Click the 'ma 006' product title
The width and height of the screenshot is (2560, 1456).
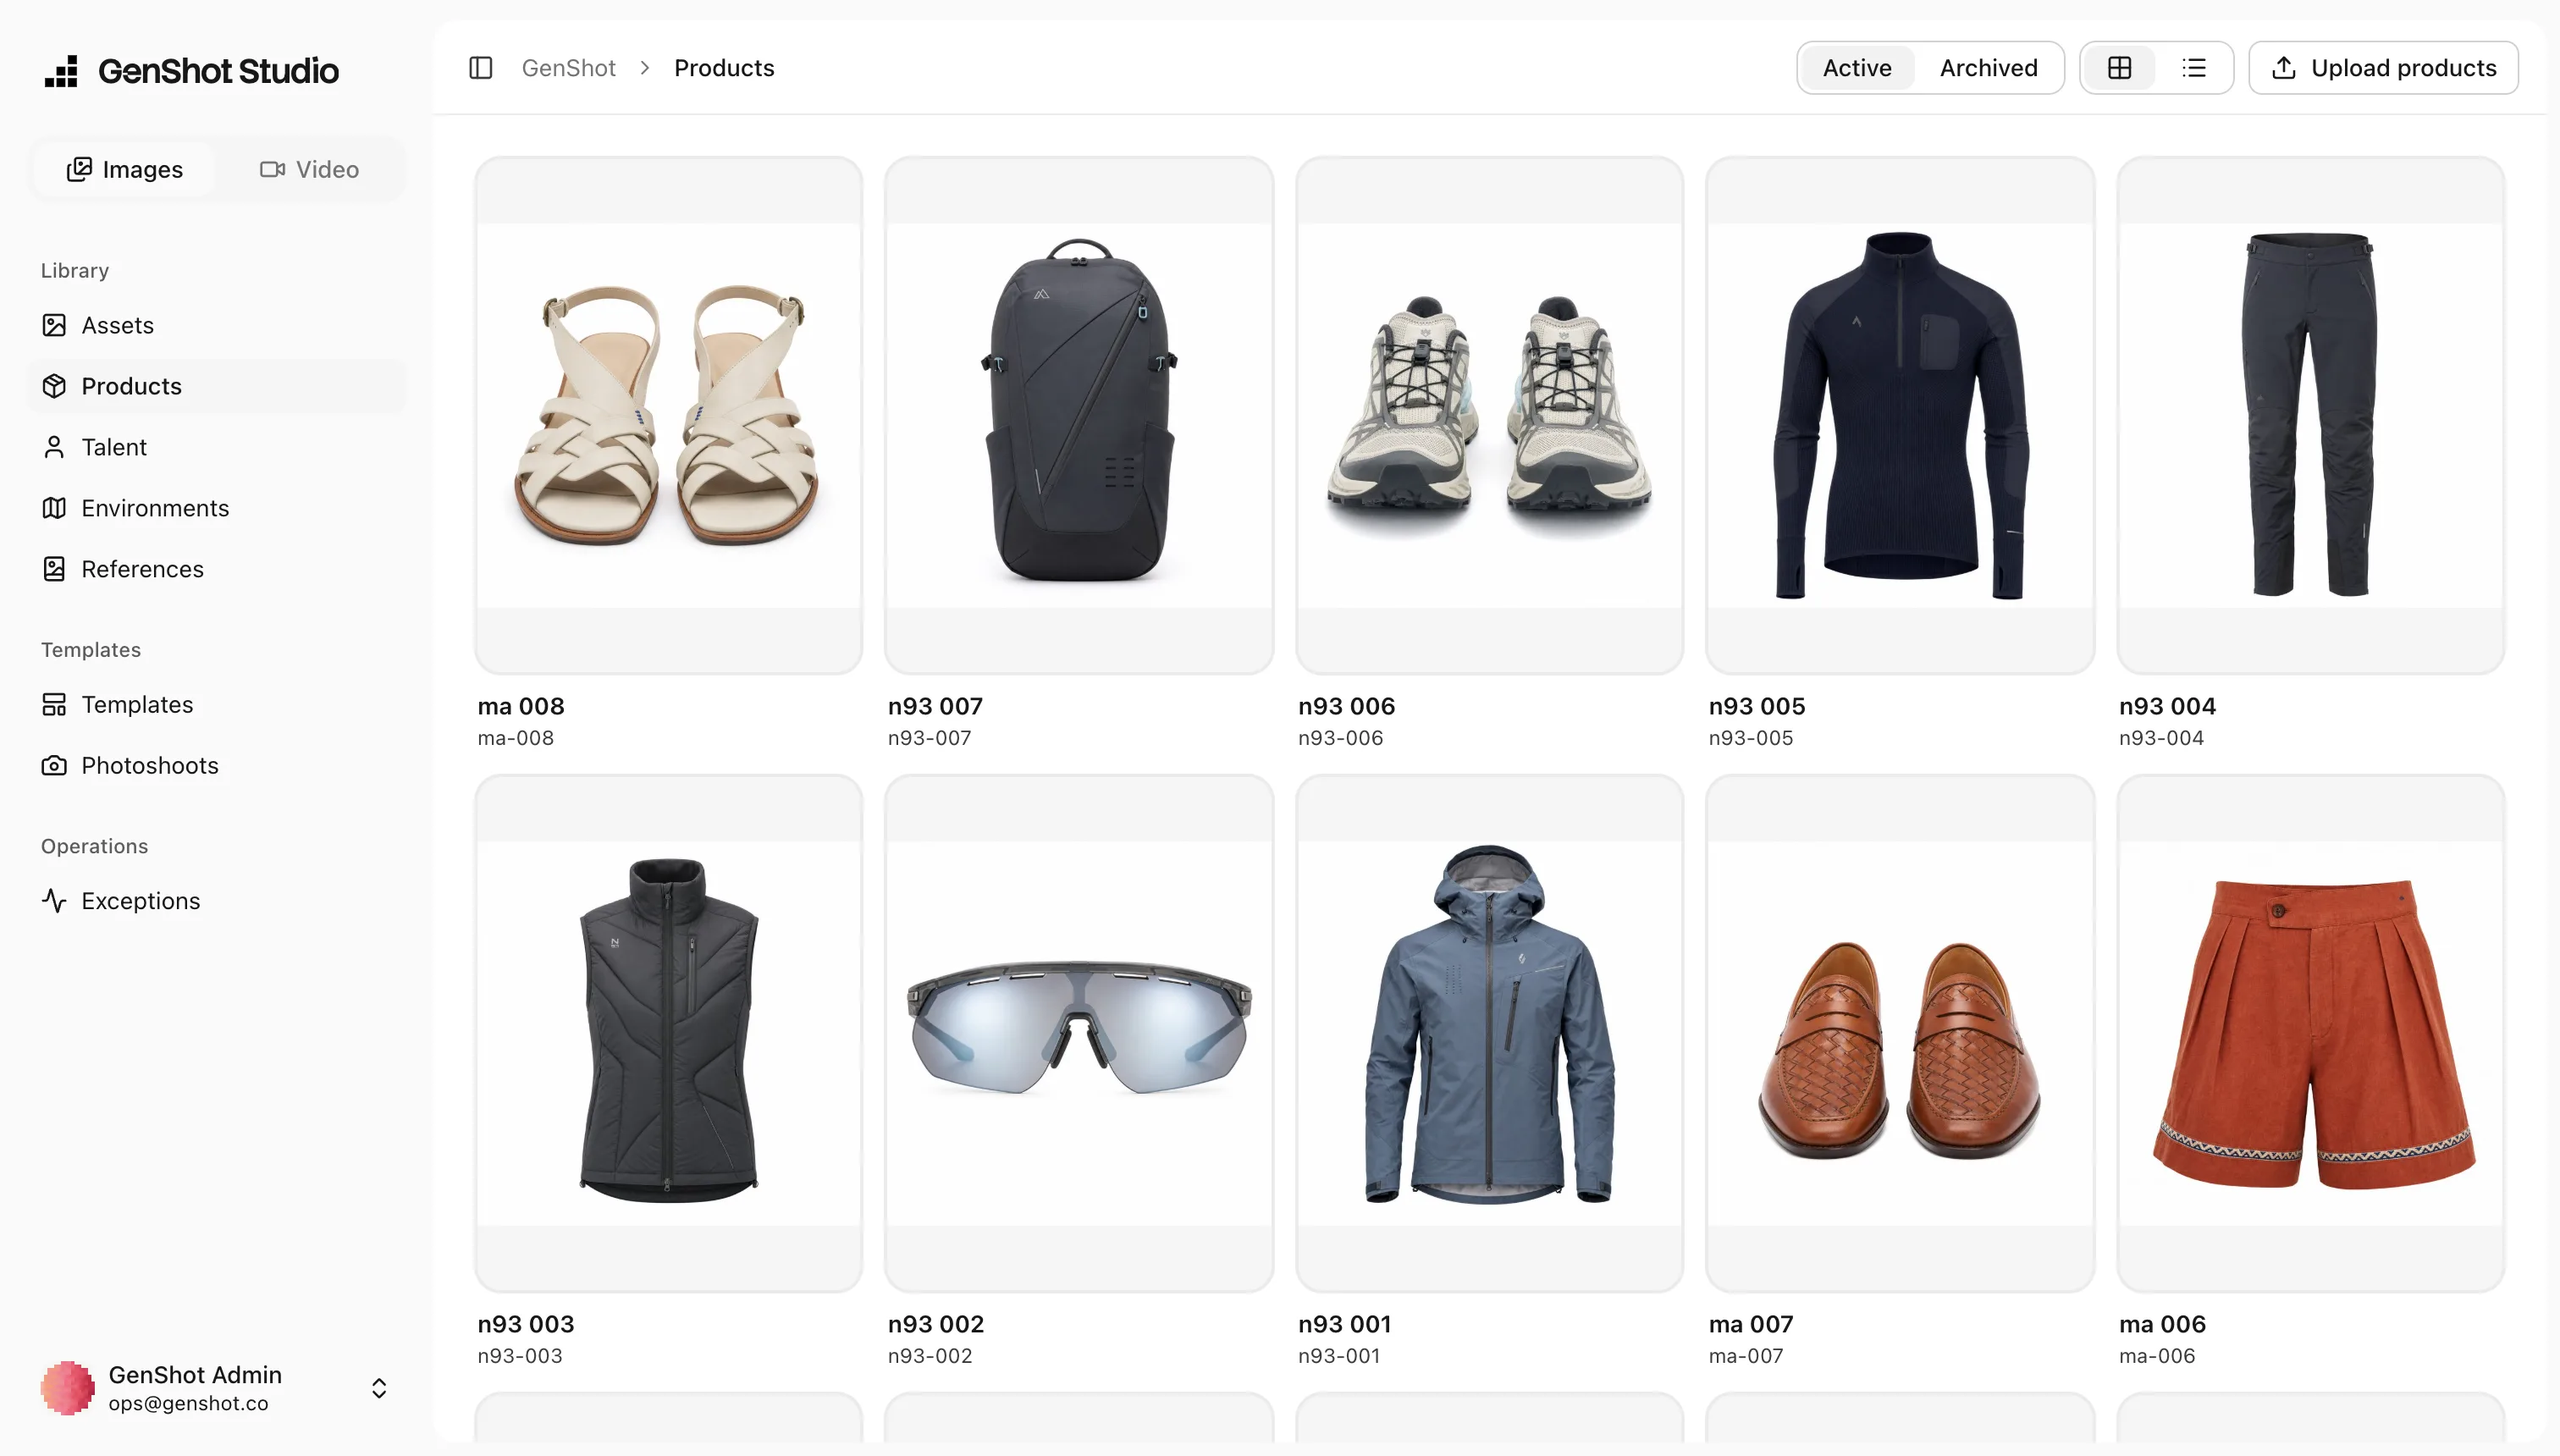(x=2162, y=1324)
